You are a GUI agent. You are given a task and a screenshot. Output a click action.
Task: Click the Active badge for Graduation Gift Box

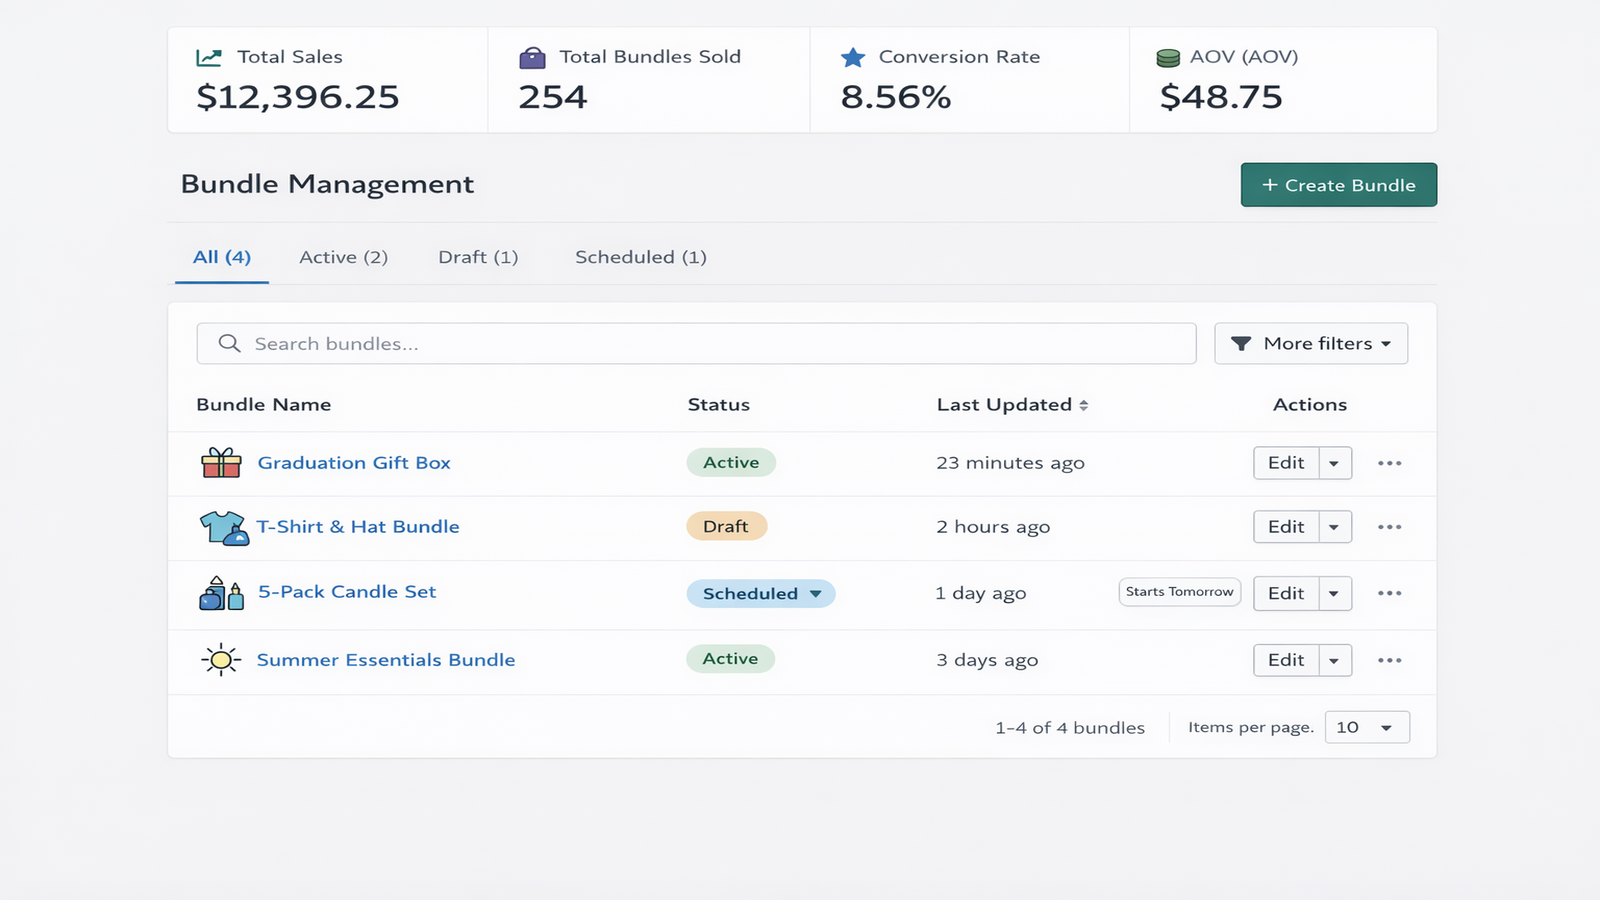[x=731, y=462]
